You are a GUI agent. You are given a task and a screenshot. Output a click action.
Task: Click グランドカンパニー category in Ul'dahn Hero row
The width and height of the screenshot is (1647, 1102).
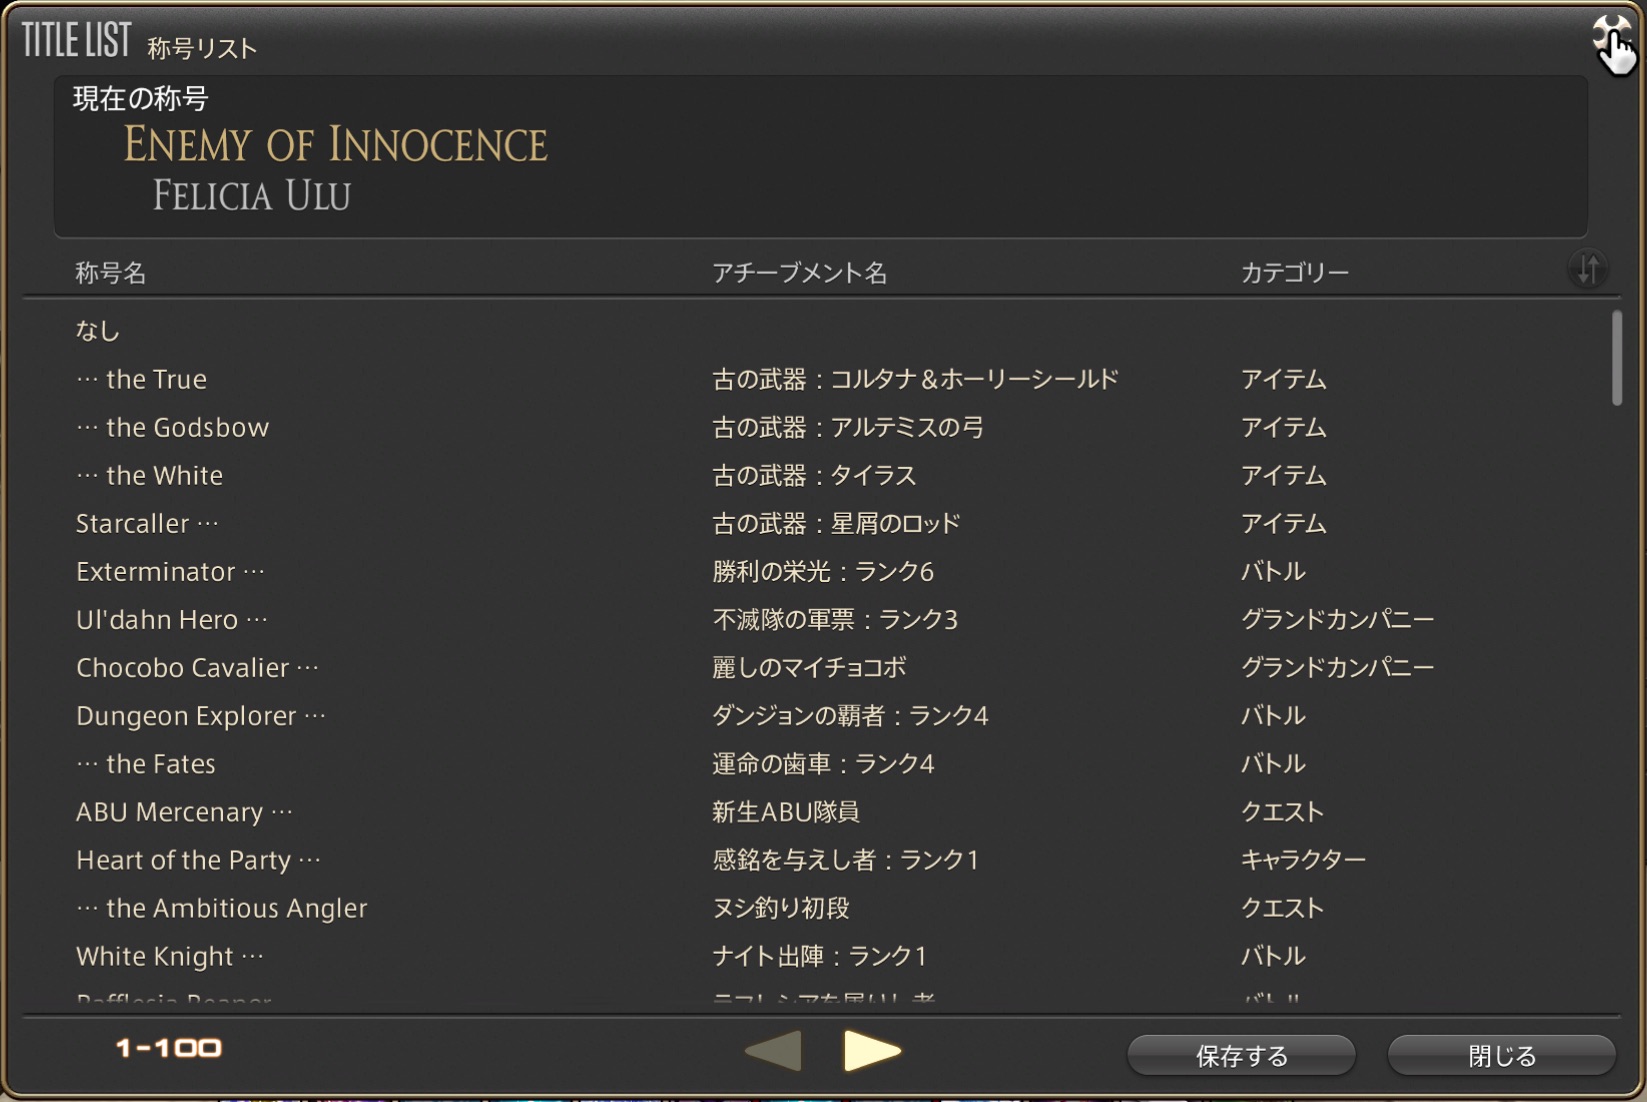click(1337, 619)
